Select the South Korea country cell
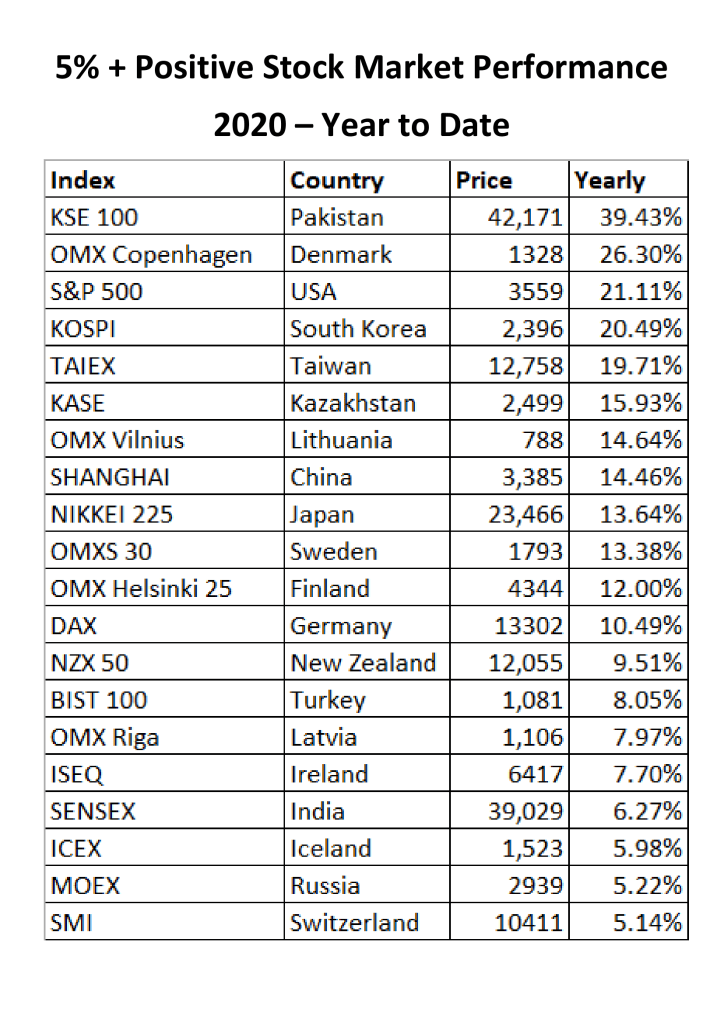 coord(358,329)
